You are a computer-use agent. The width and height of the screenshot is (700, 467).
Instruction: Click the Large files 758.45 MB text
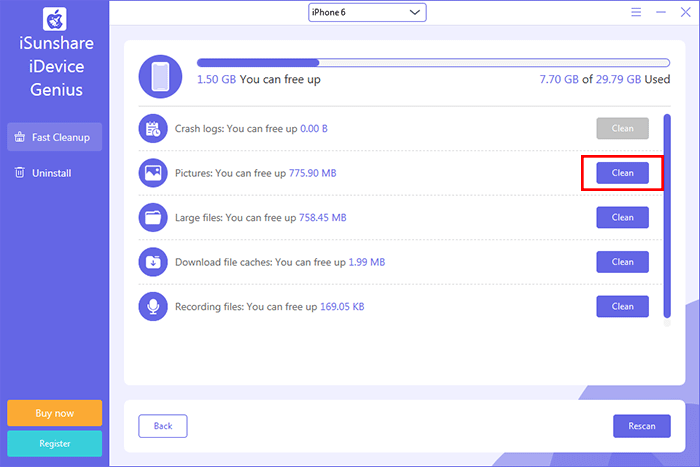click(260, 218)
